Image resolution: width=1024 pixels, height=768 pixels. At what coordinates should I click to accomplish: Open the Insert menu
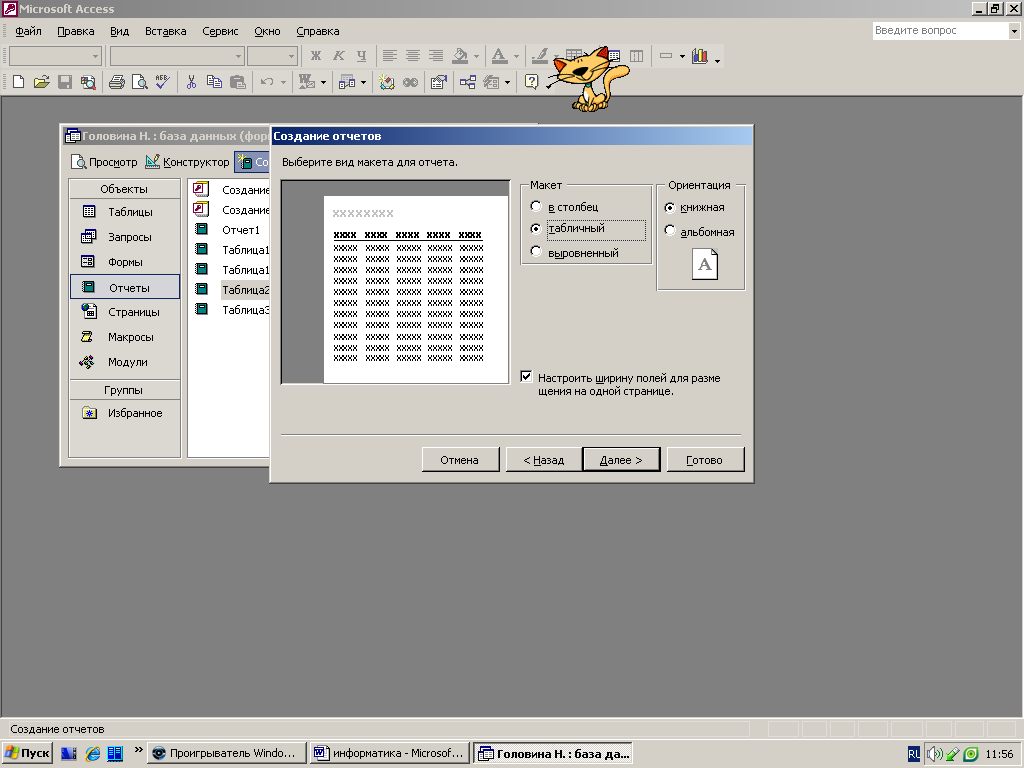click(165, 31)
